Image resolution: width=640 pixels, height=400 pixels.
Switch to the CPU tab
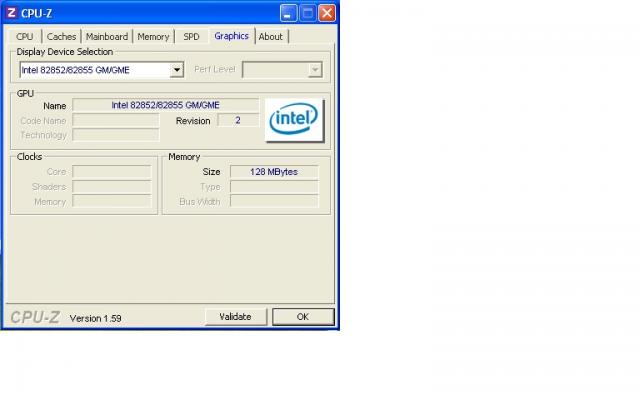(x=25, y=37)
